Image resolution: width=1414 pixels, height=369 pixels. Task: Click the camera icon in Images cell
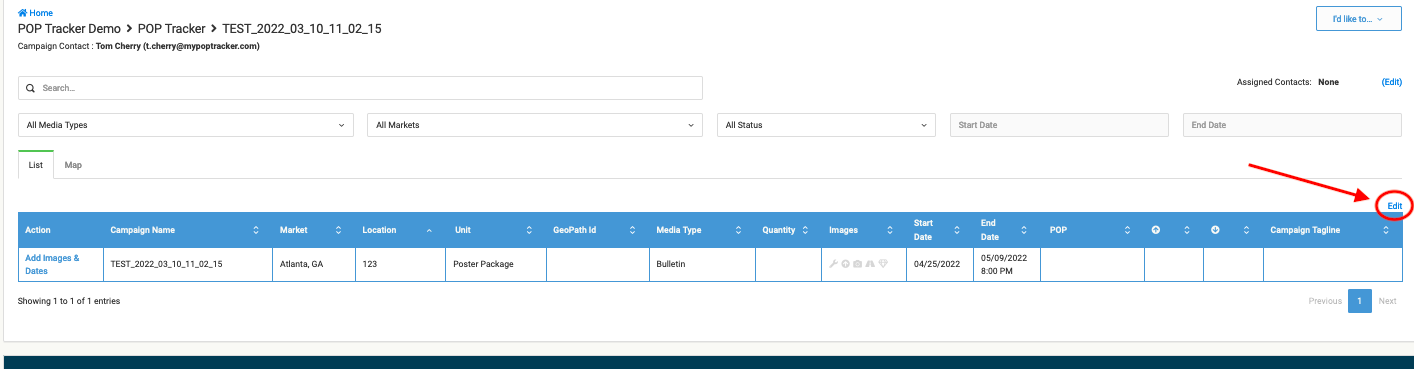pyautogui.click(x=858, y=265)
